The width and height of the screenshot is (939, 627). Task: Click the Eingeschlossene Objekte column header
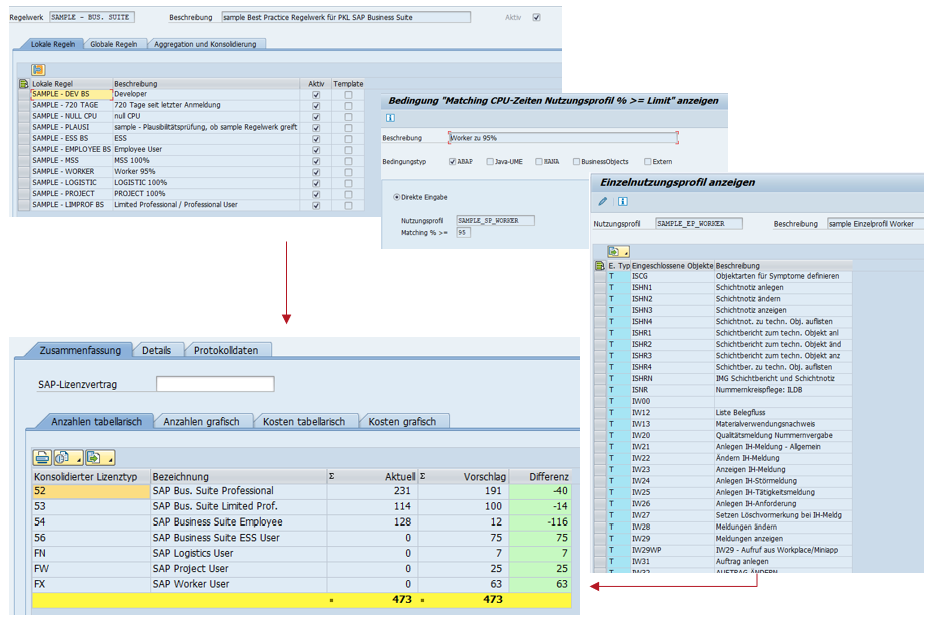[x=673, y=265]
